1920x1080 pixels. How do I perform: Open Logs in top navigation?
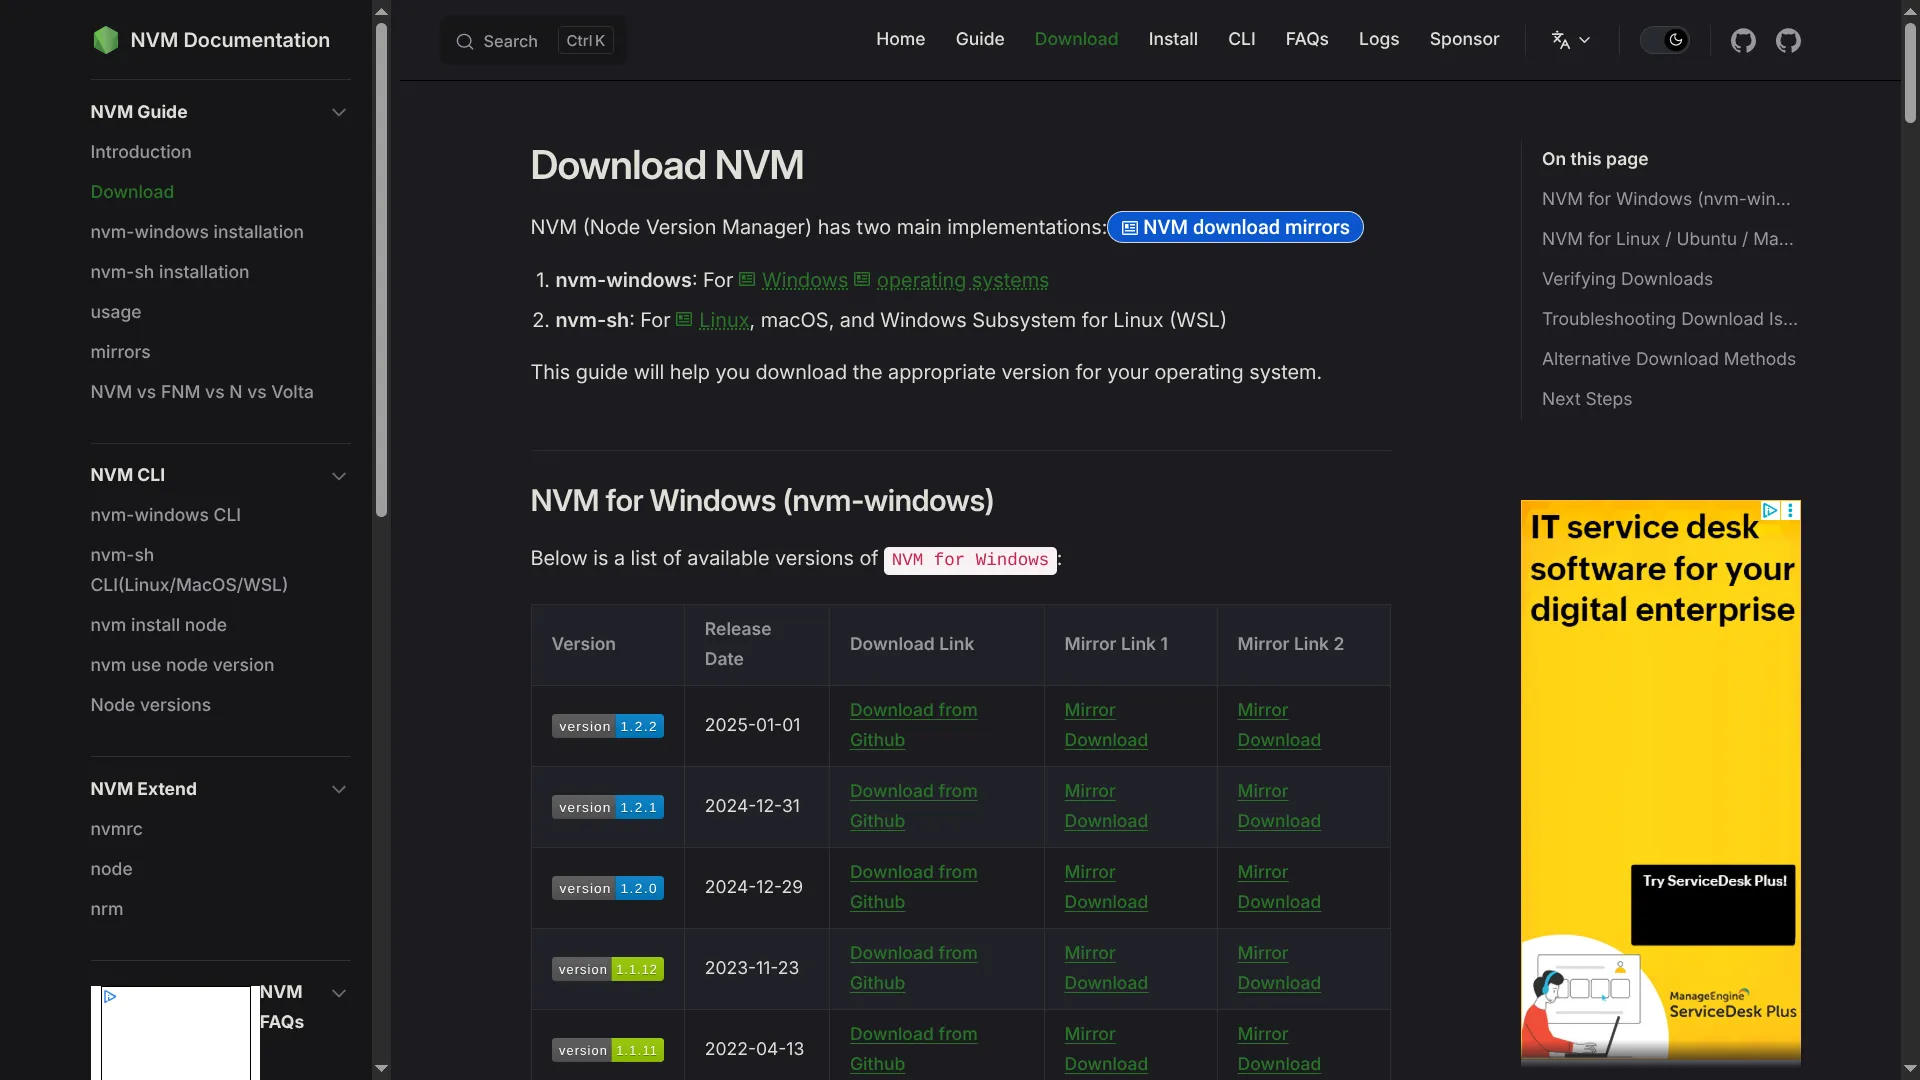pyautogui.click(x=1378, y=39)
